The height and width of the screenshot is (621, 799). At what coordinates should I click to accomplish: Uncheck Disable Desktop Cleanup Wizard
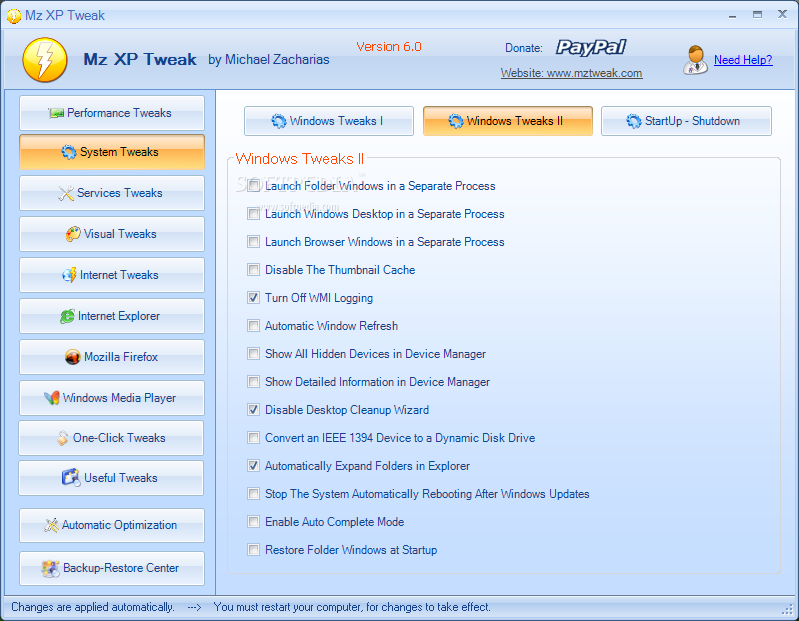(253, 410)
